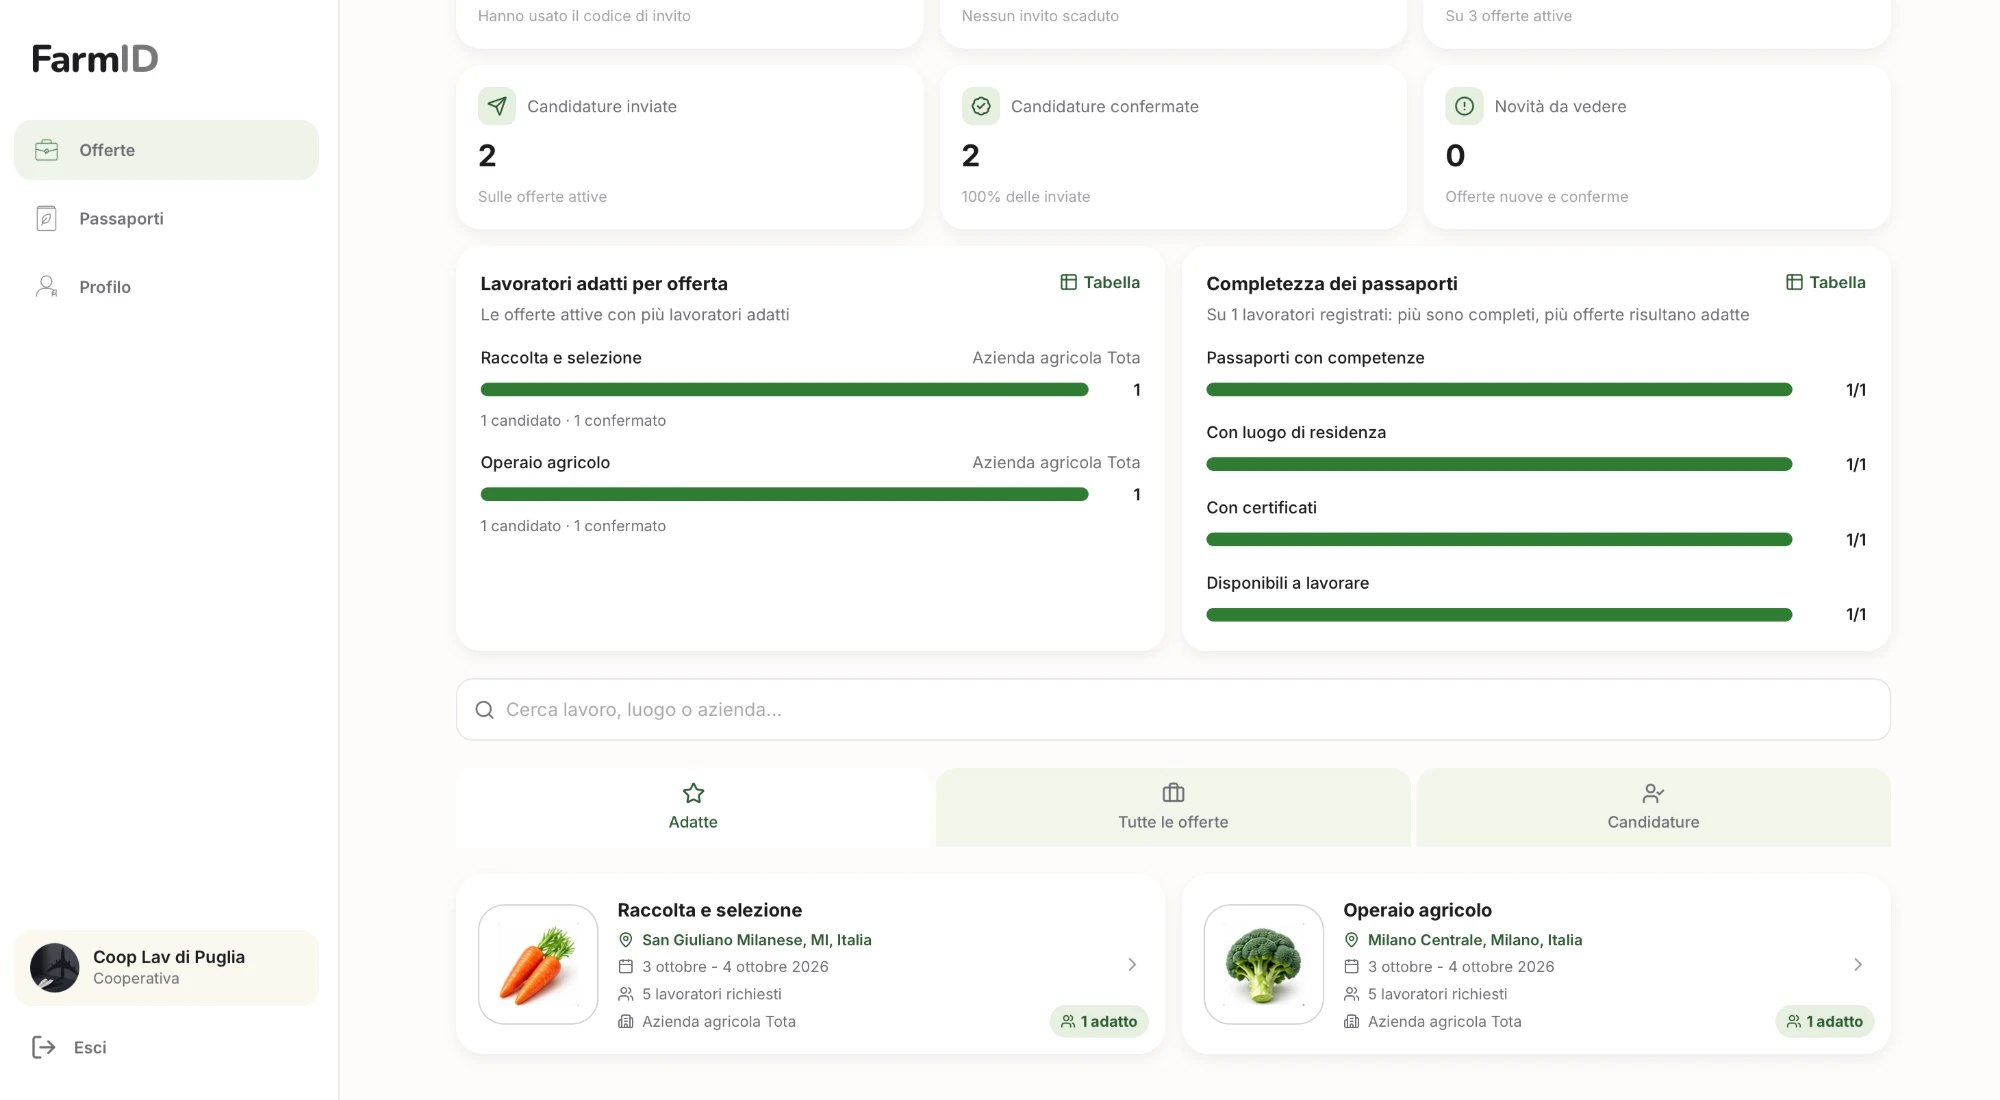The height and width of the screenshot is (1100, 2000).
Task: Open Offerte in the sidebar
Action: 166,150
